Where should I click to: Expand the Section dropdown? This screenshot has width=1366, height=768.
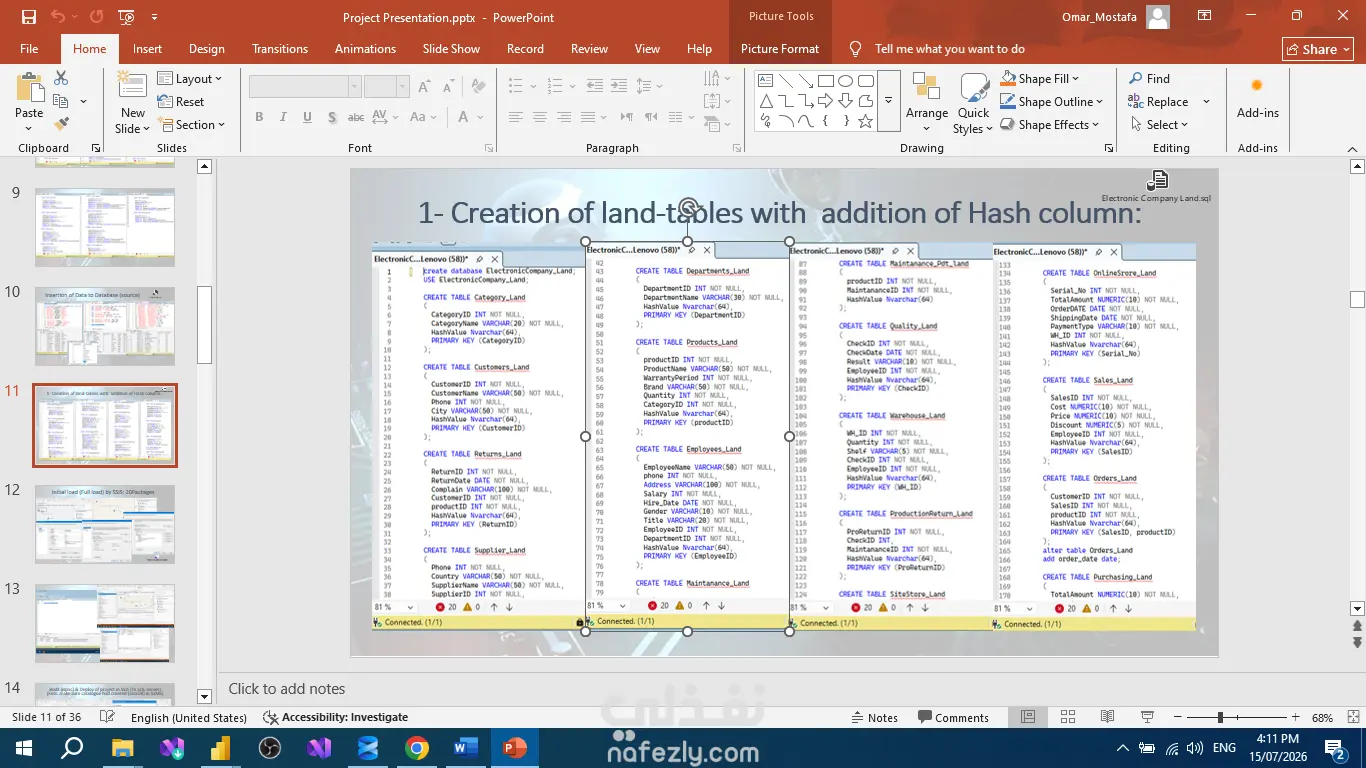pyautogui.click(x=191, y=125)
